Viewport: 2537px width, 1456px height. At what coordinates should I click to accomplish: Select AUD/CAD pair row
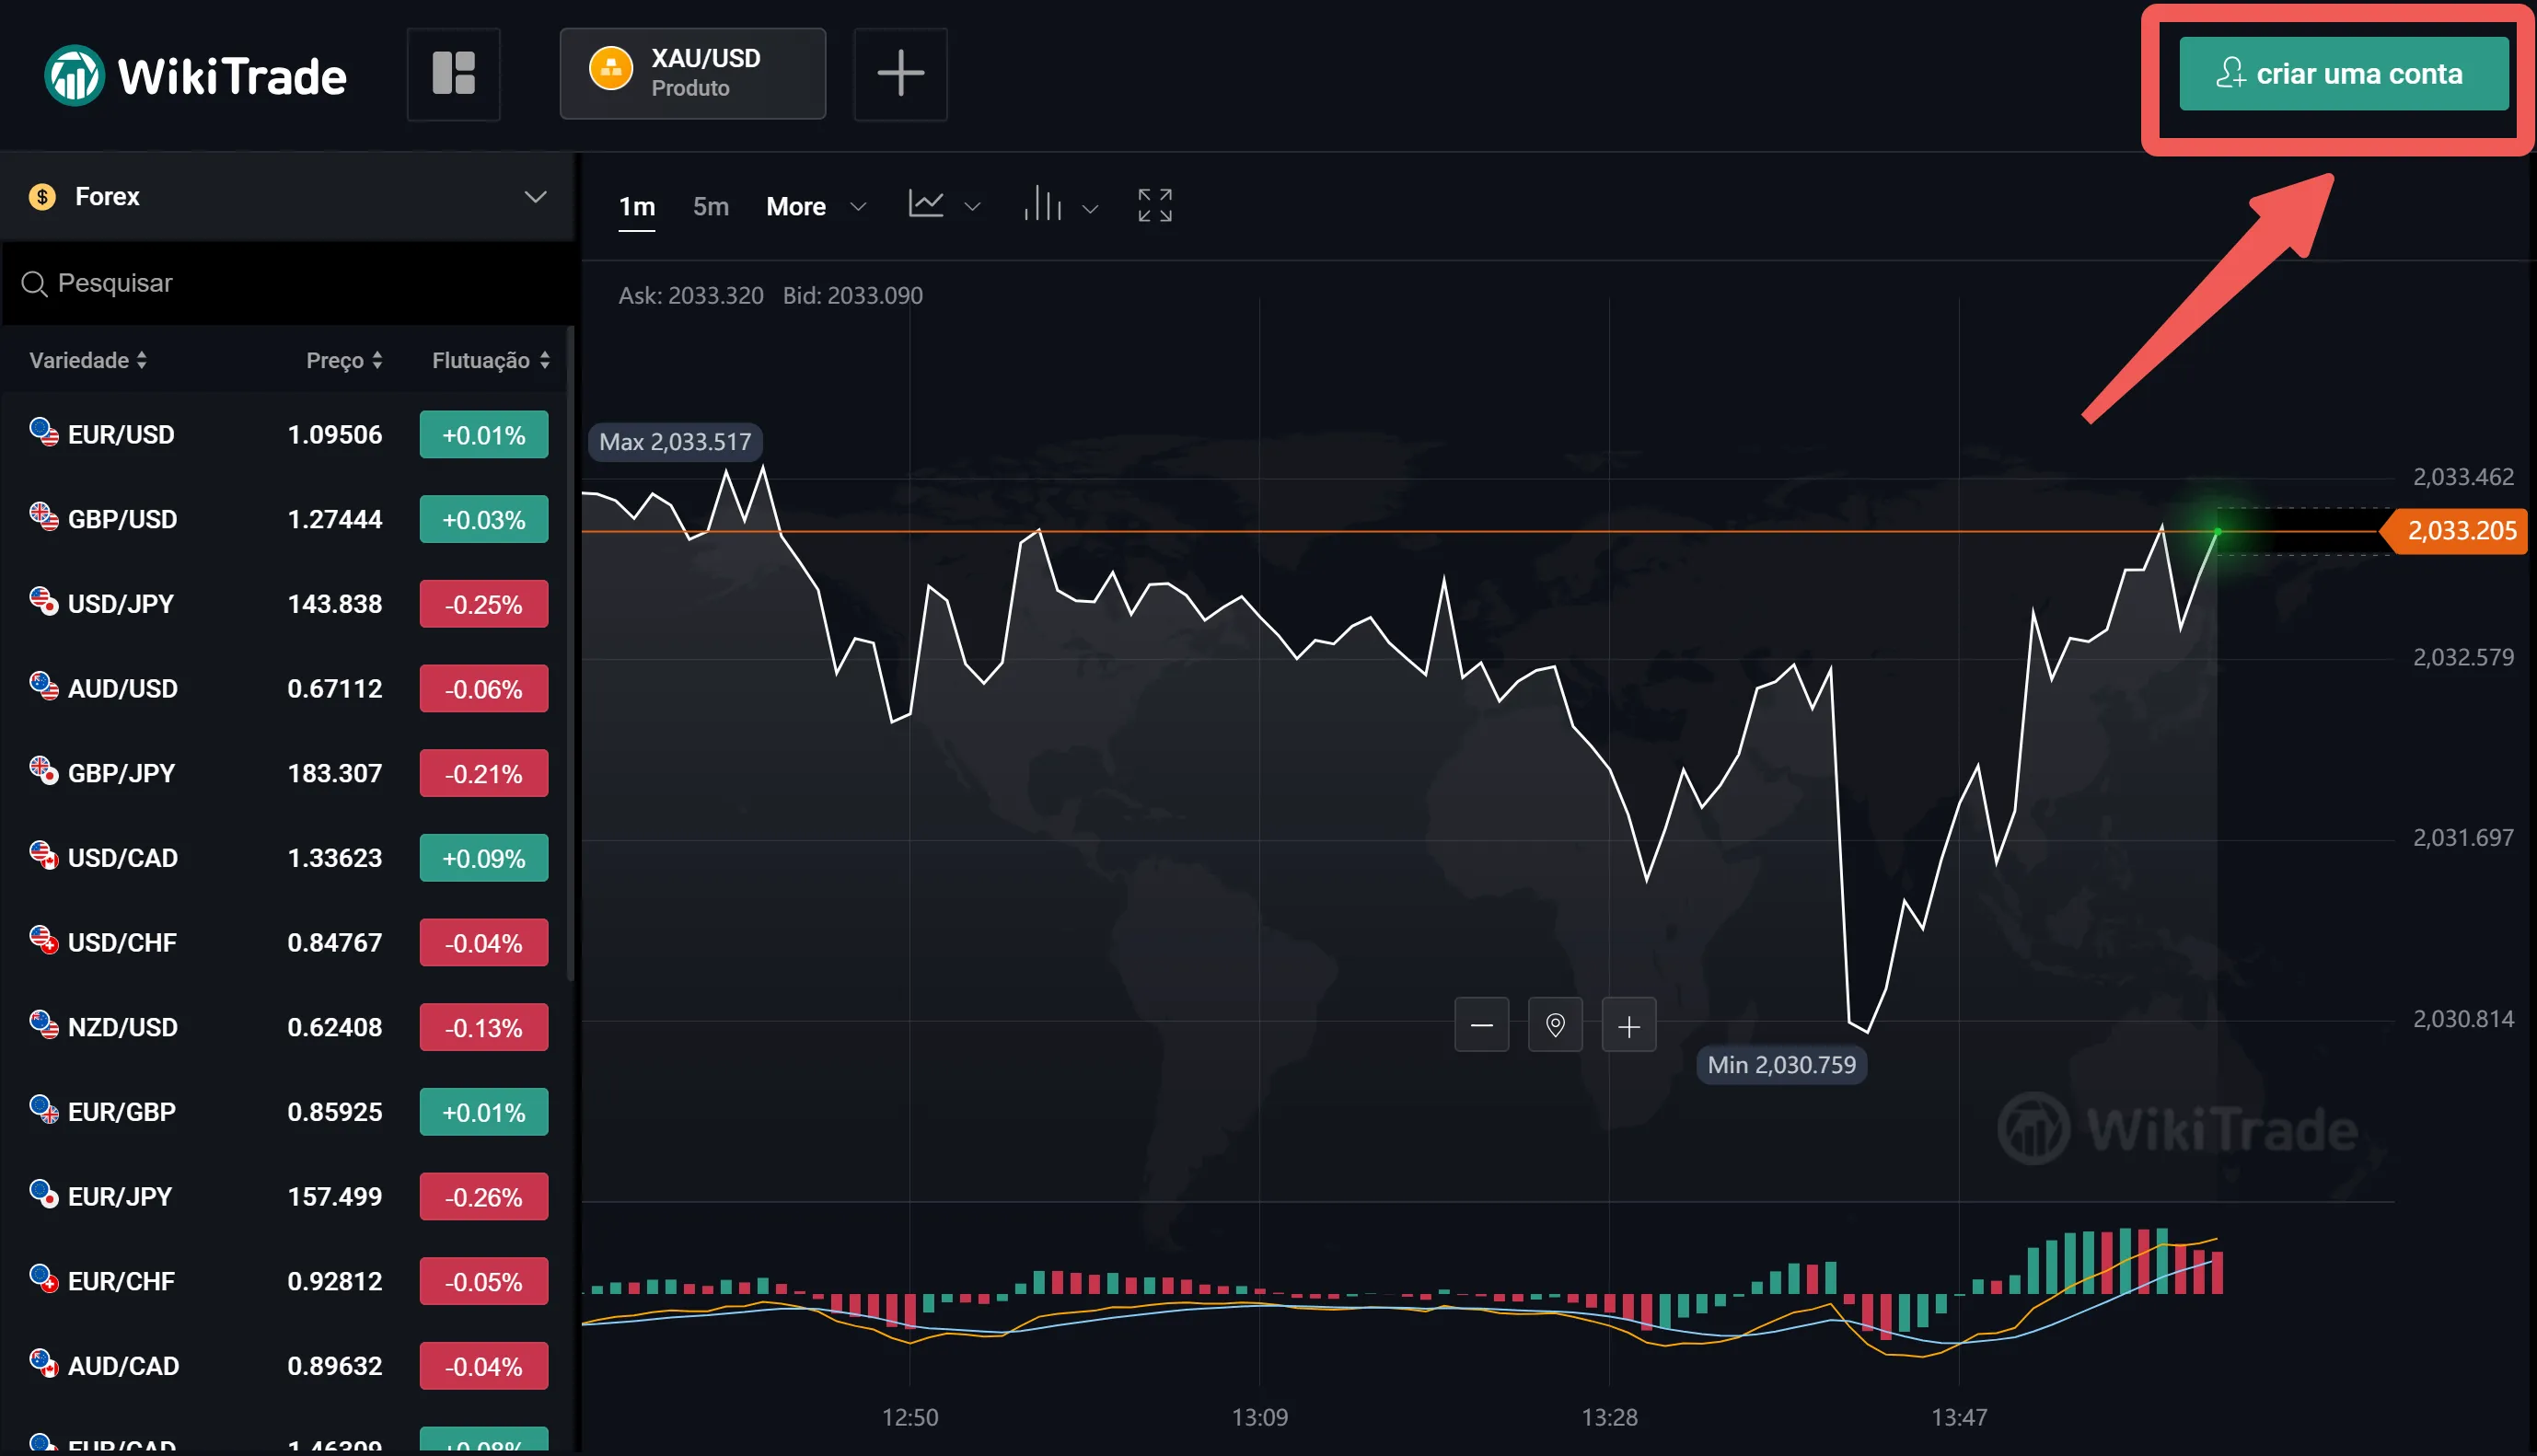pyautogui.click(x=287, y=1366)
